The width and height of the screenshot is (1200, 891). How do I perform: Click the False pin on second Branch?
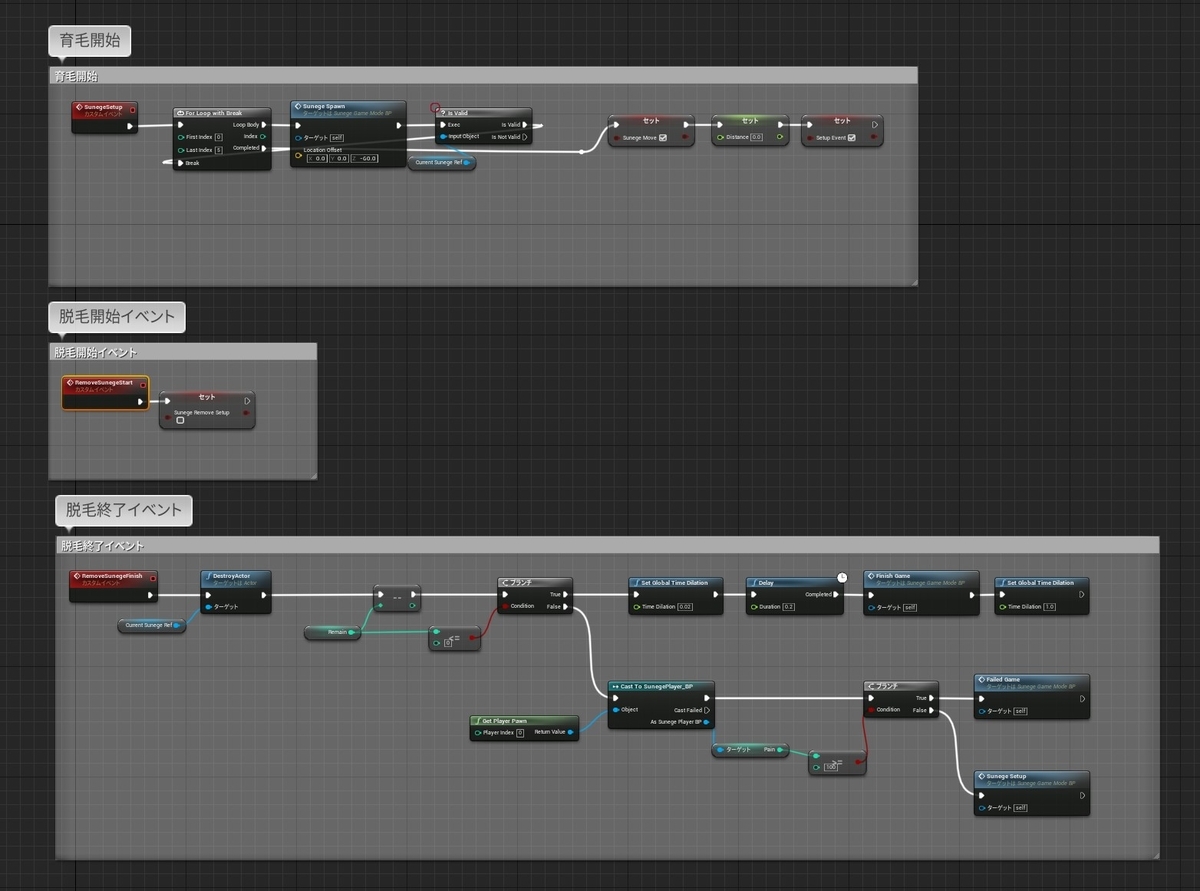click(932, 710)
